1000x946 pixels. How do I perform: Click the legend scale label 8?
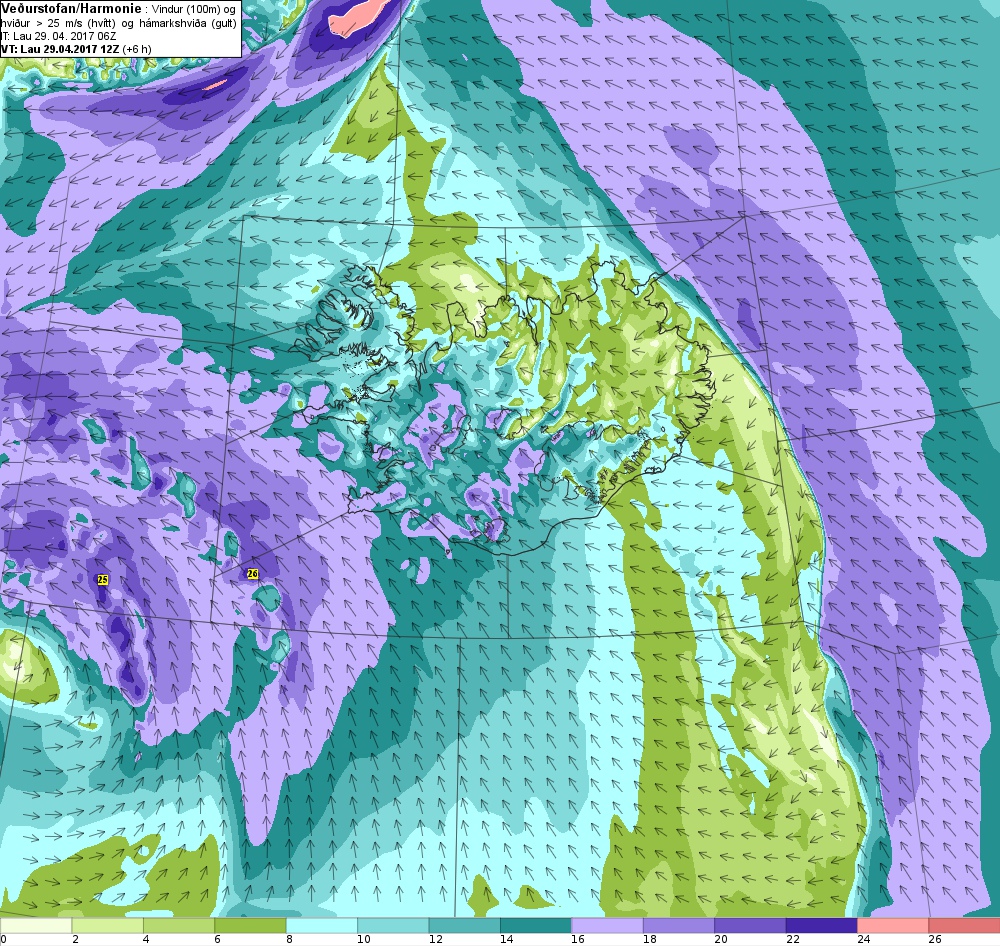pos(289,939)
